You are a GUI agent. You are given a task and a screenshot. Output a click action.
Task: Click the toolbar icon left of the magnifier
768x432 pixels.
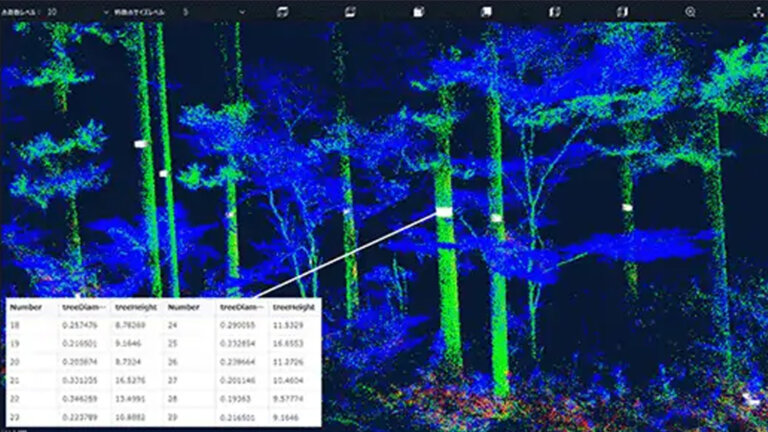click(x=622, y=11)
